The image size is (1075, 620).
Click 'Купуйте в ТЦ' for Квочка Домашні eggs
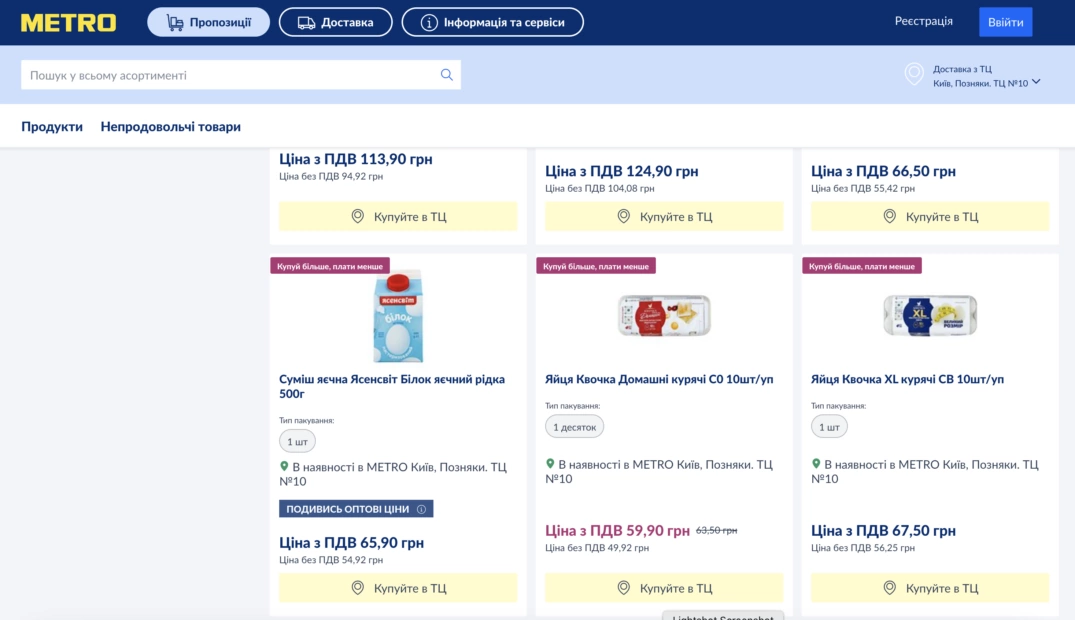[664, 588]
